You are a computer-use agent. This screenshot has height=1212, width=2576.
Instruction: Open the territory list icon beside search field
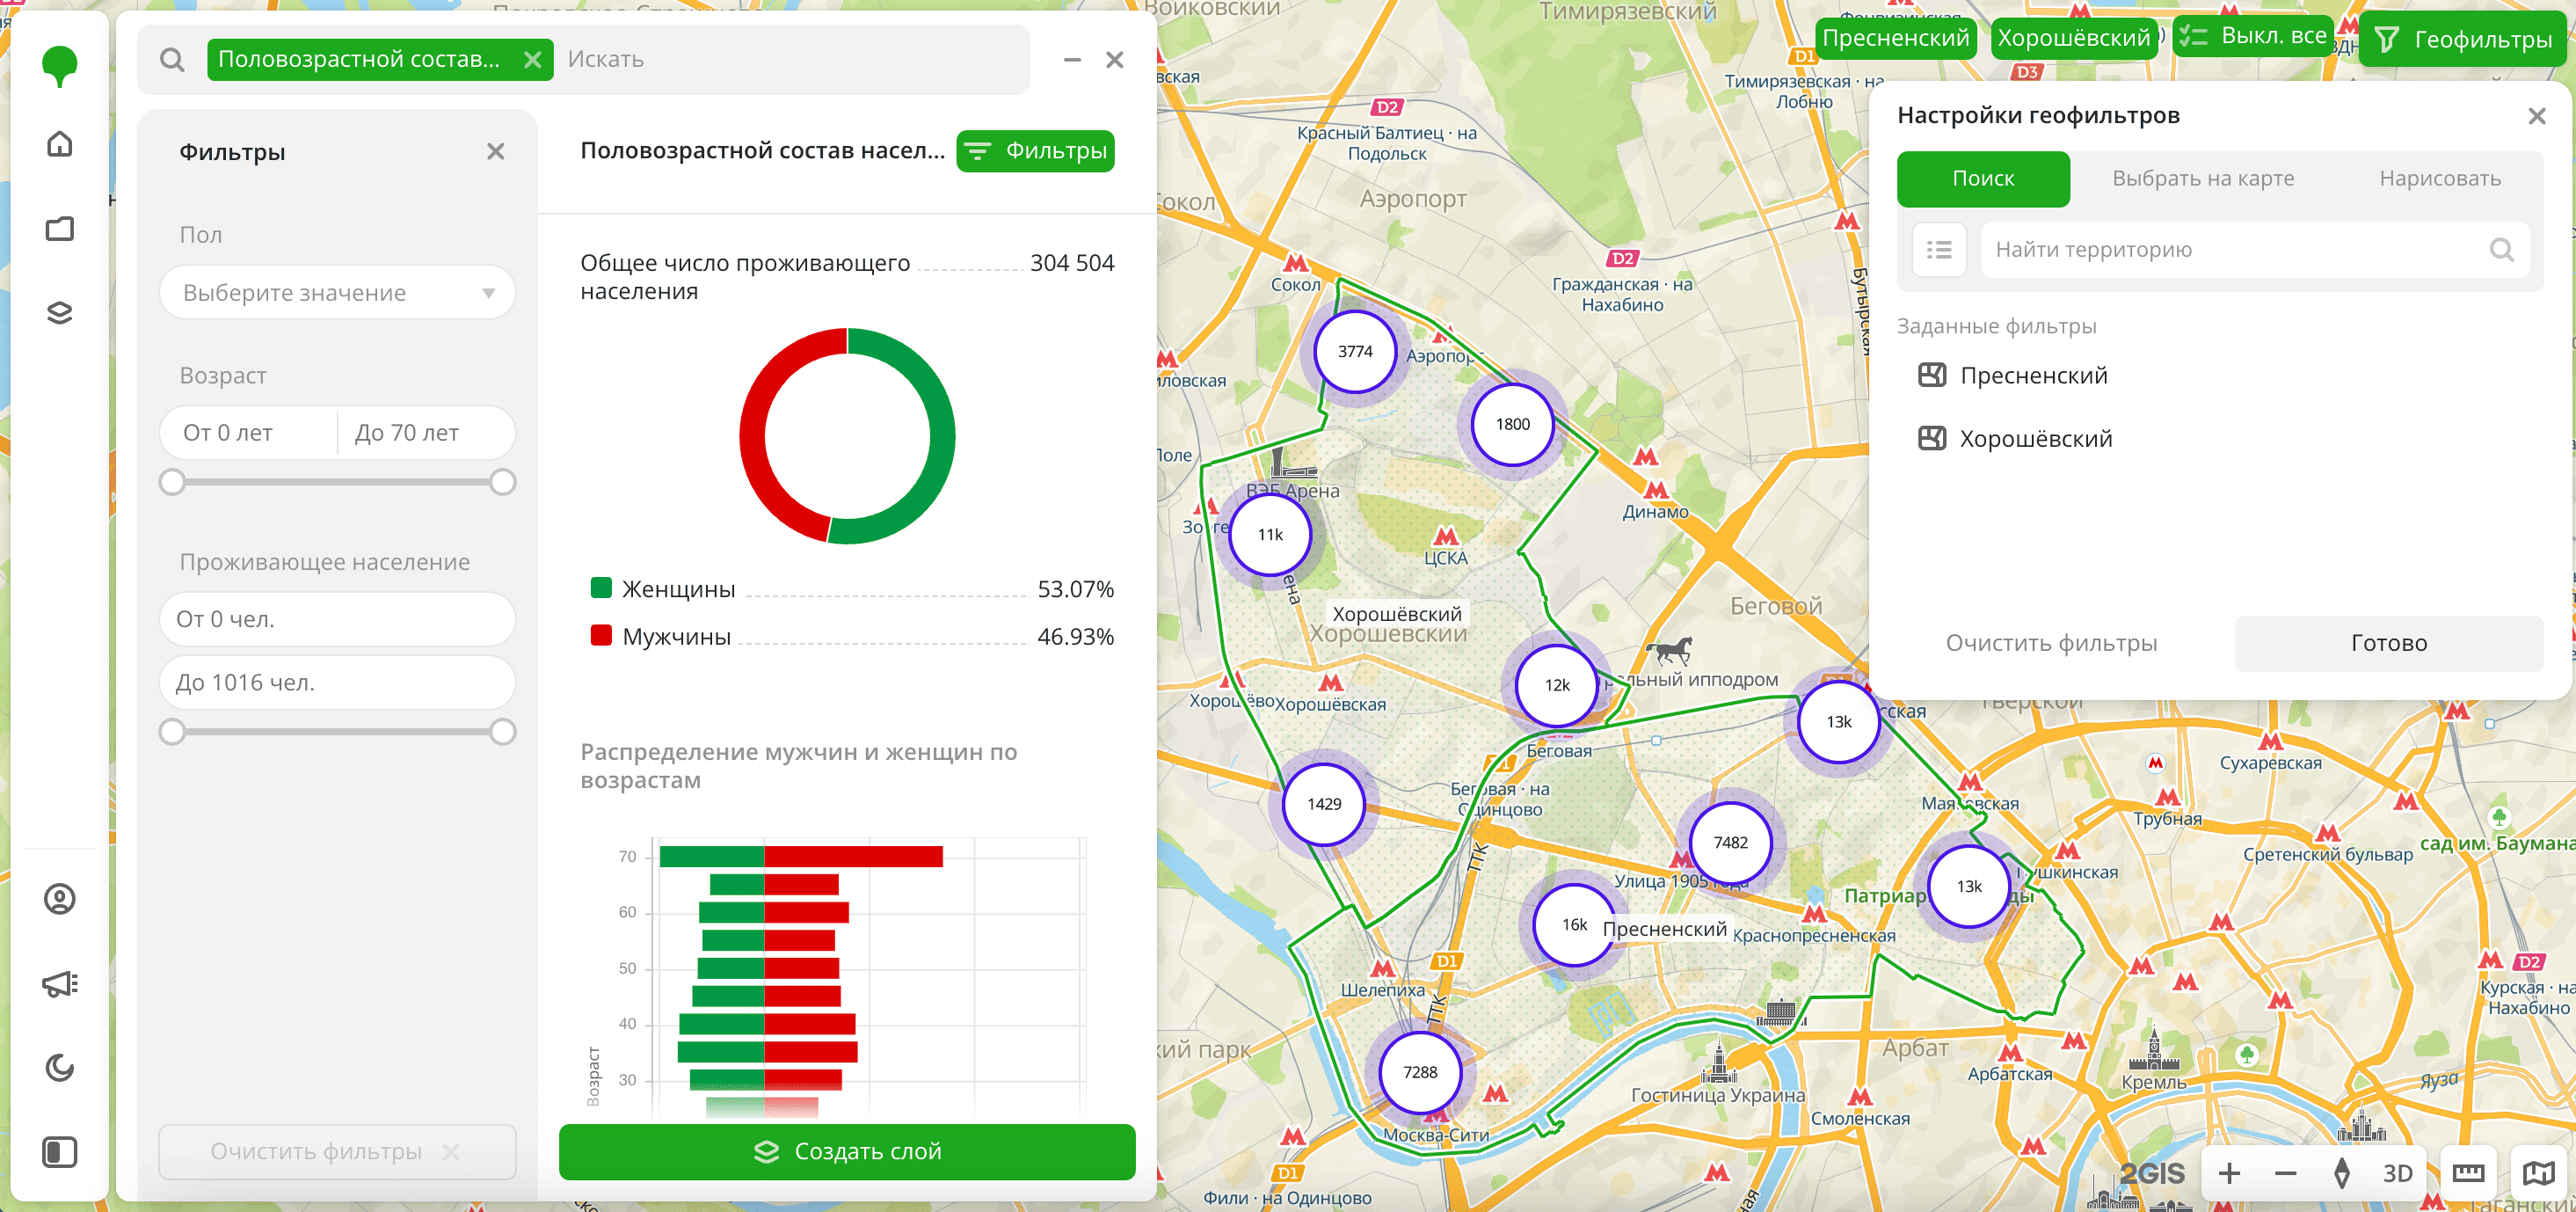[x=1938, y=250]
